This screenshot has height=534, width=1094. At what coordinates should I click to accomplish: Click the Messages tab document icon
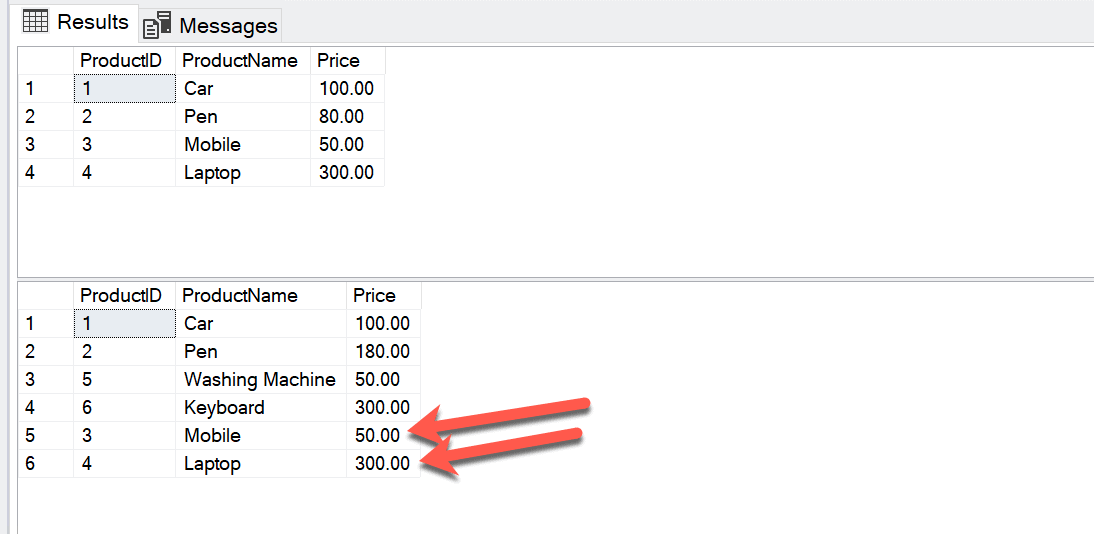coord(157,25)
